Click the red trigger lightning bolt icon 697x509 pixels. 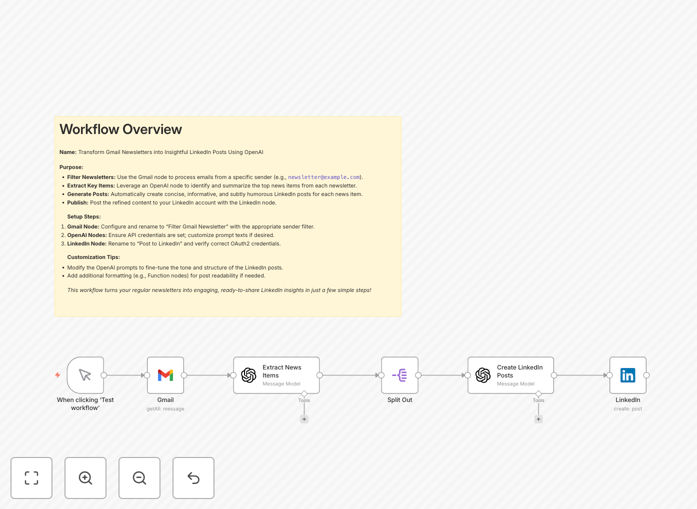coord(57,375)
